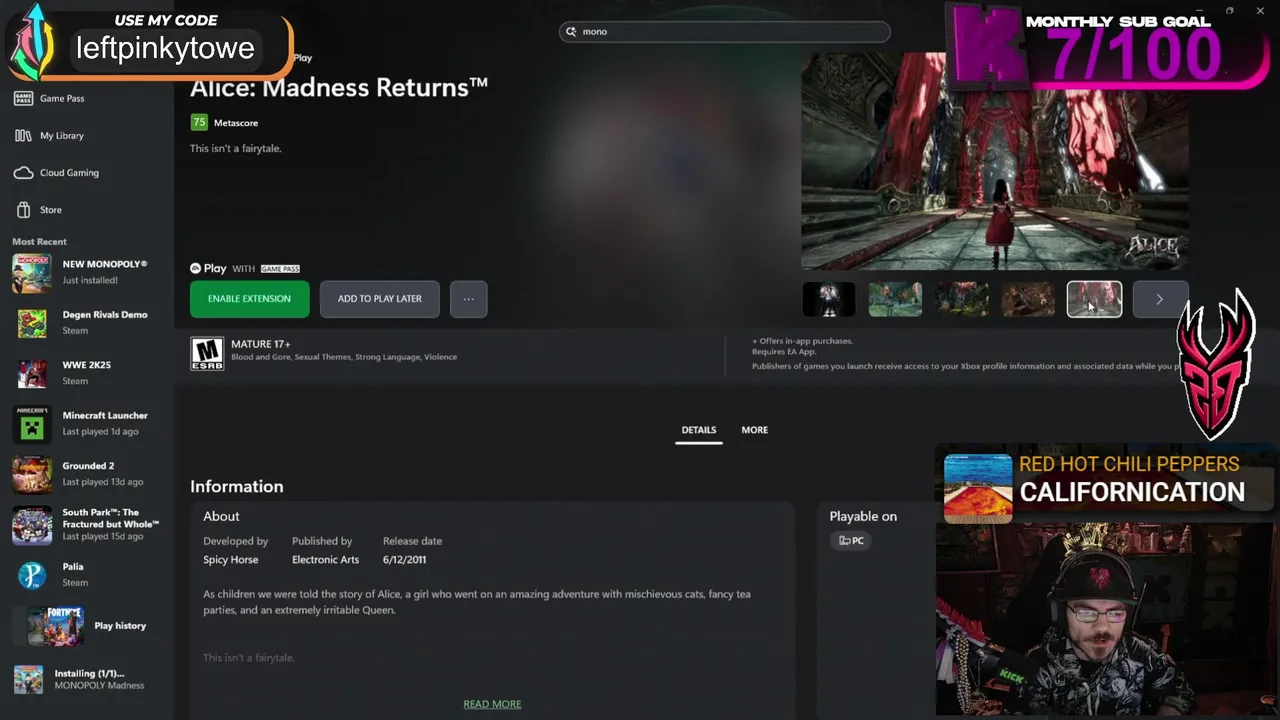Open NEW MONOPOLY game icon in Most Recent

pyautogui.click(x=32, y=273)
